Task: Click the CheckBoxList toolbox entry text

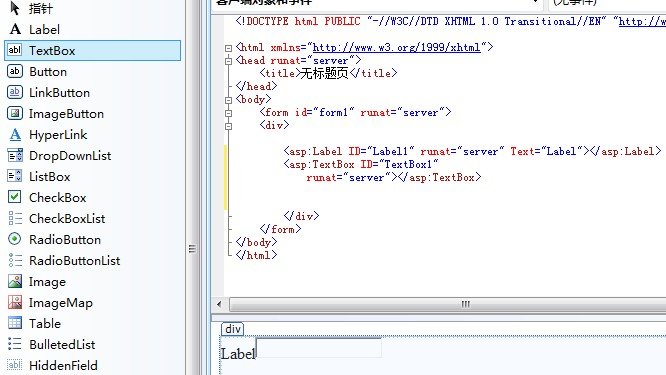Action: (67, 219)
